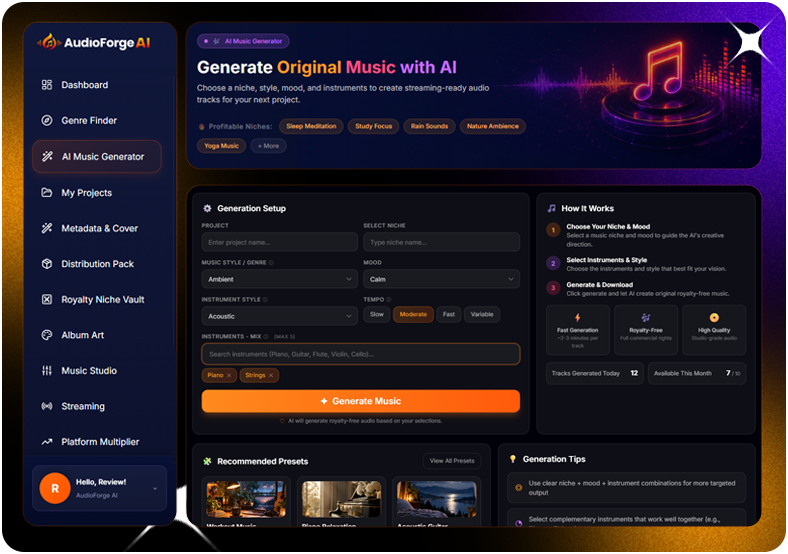The height and width of the screenshot is (554, 788).
Task: Click the Generation Setup gear icon
Action: click(x=207, y=208)
